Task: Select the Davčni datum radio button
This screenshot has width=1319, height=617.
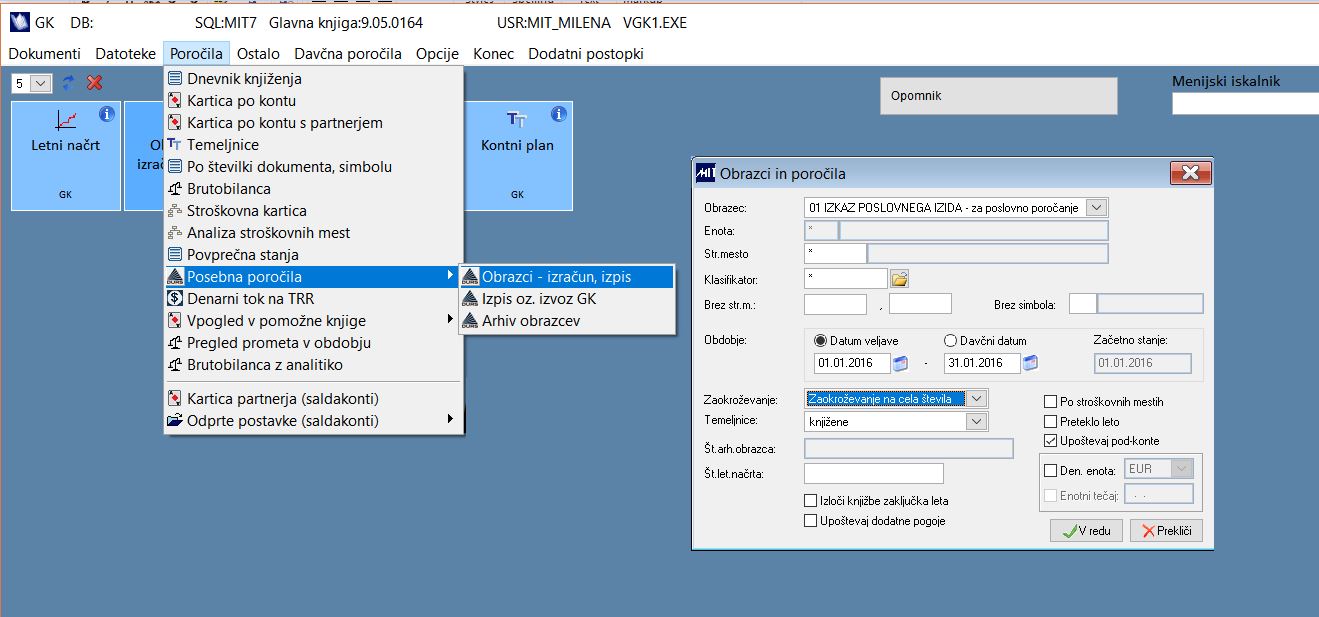Action: pyautogui.click(x=951, y=341)
